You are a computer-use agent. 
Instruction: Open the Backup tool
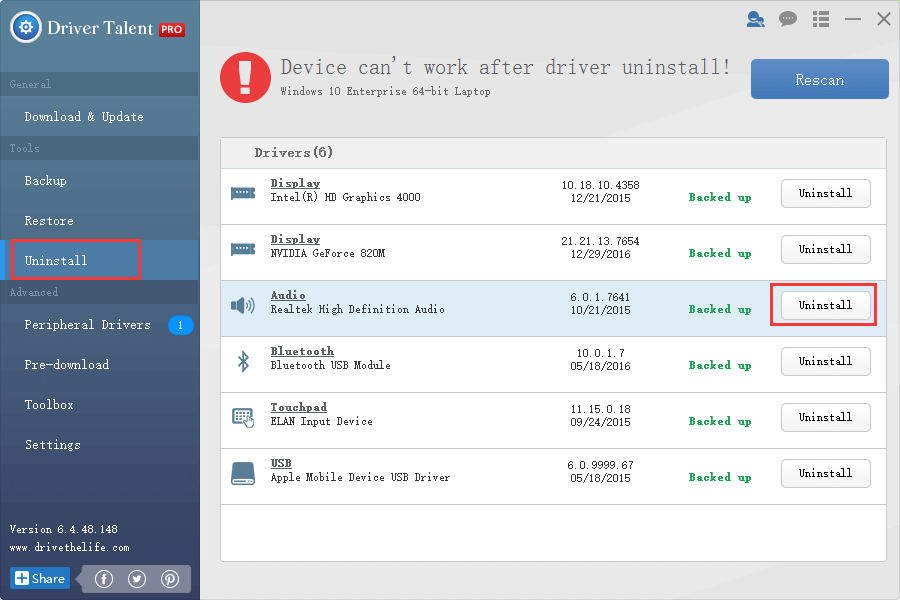(x=100, y=181)
